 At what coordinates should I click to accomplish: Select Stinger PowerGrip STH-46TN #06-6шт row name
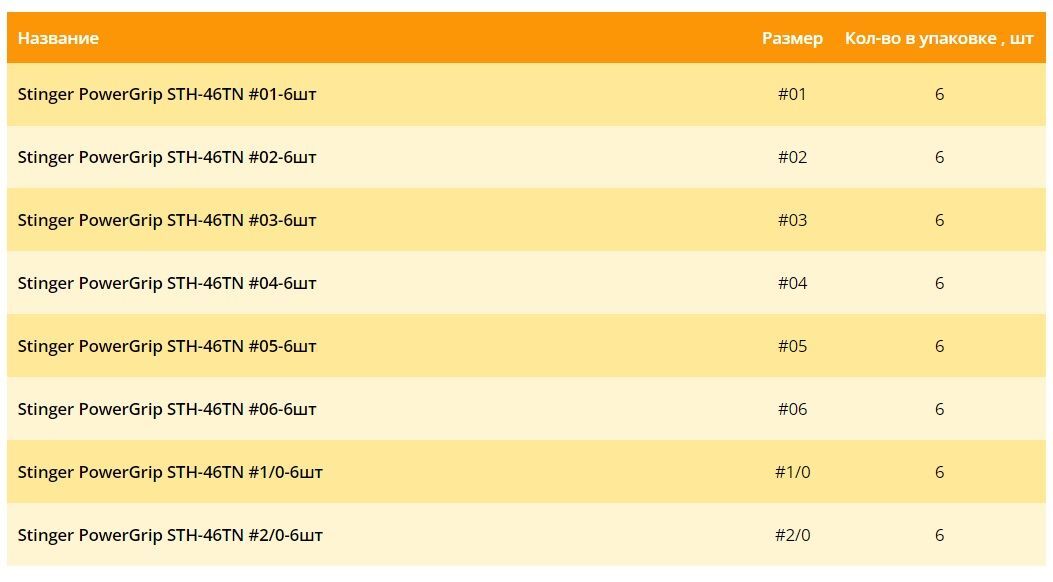click(x=167, y=409)
